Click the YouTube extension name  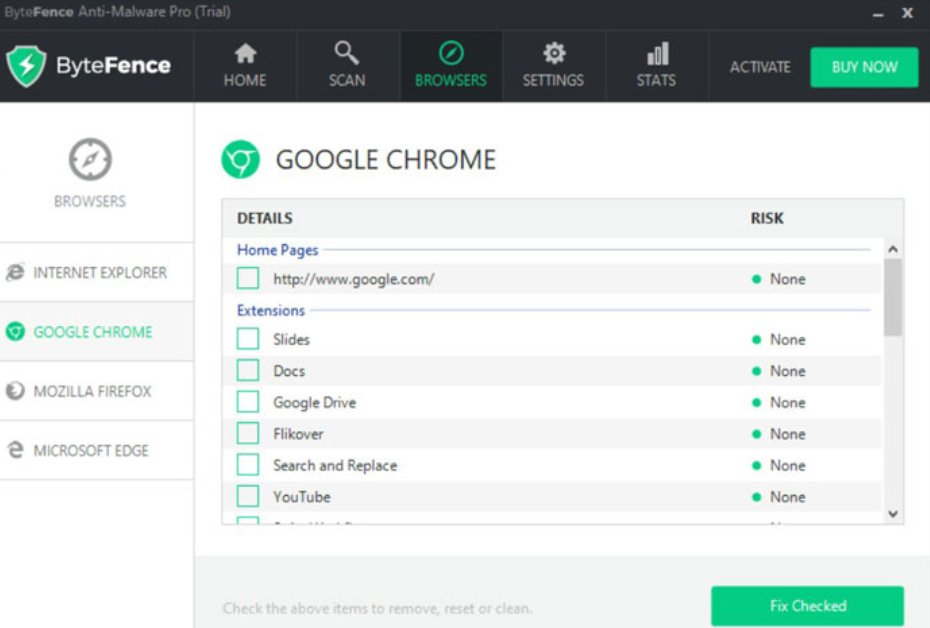tap(302, 497)
